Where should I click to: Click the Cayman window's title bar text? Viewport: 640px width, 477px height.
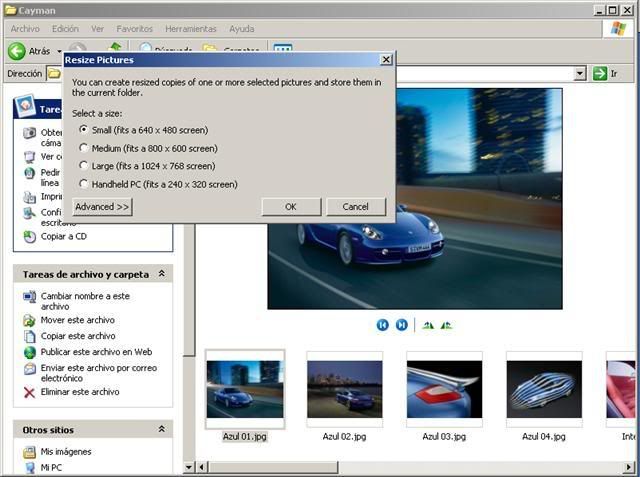pyautogui.click(x=36, y=10)
